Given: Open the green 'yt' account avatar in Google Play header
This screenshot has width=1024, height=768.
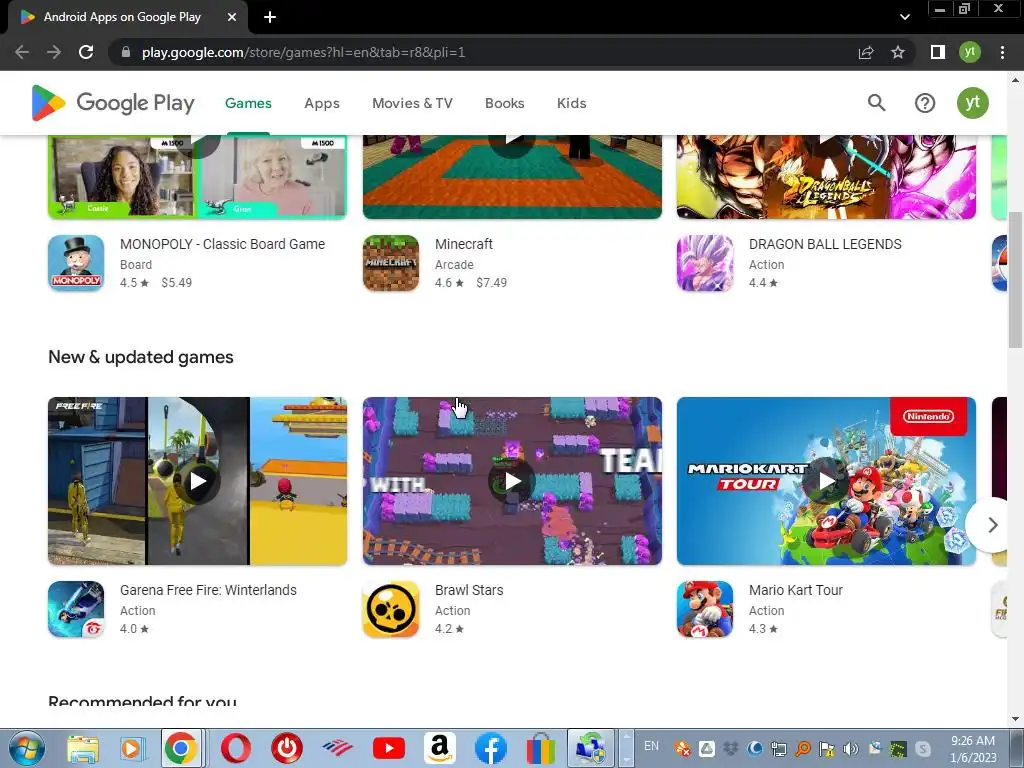Looking at the screenshot, I should 972,103.
